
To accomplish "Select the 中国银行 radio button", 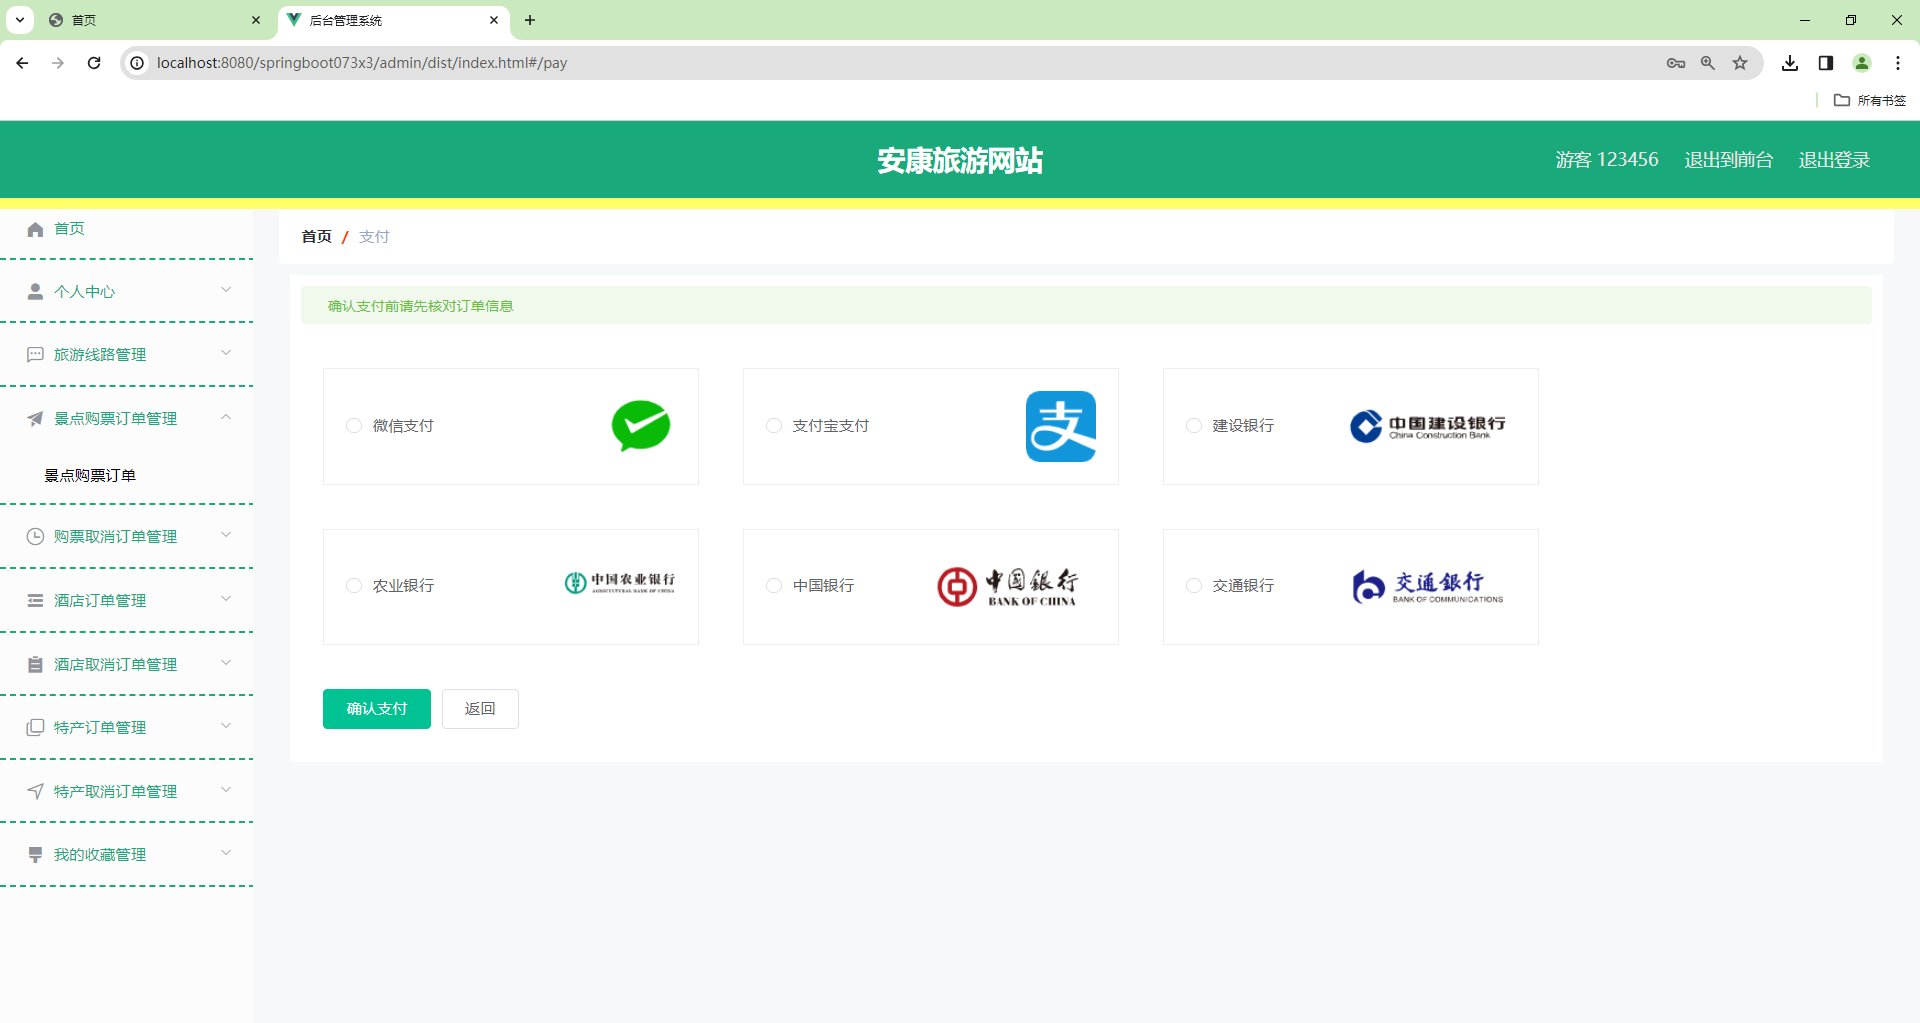I will pyautogui.click(x=774, y=586).
